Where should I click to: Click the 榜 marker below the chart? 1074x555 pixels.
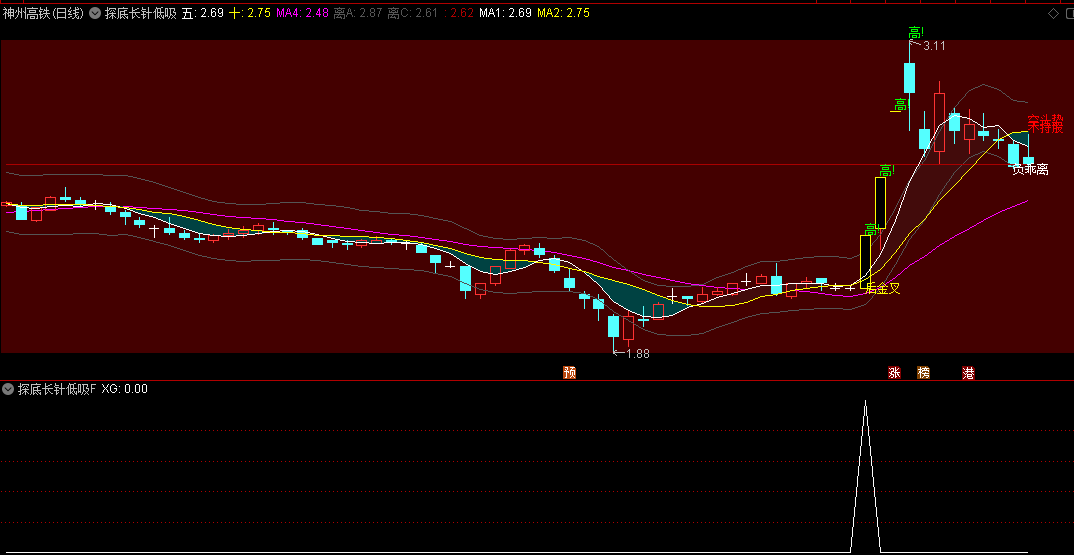[924, 373]
